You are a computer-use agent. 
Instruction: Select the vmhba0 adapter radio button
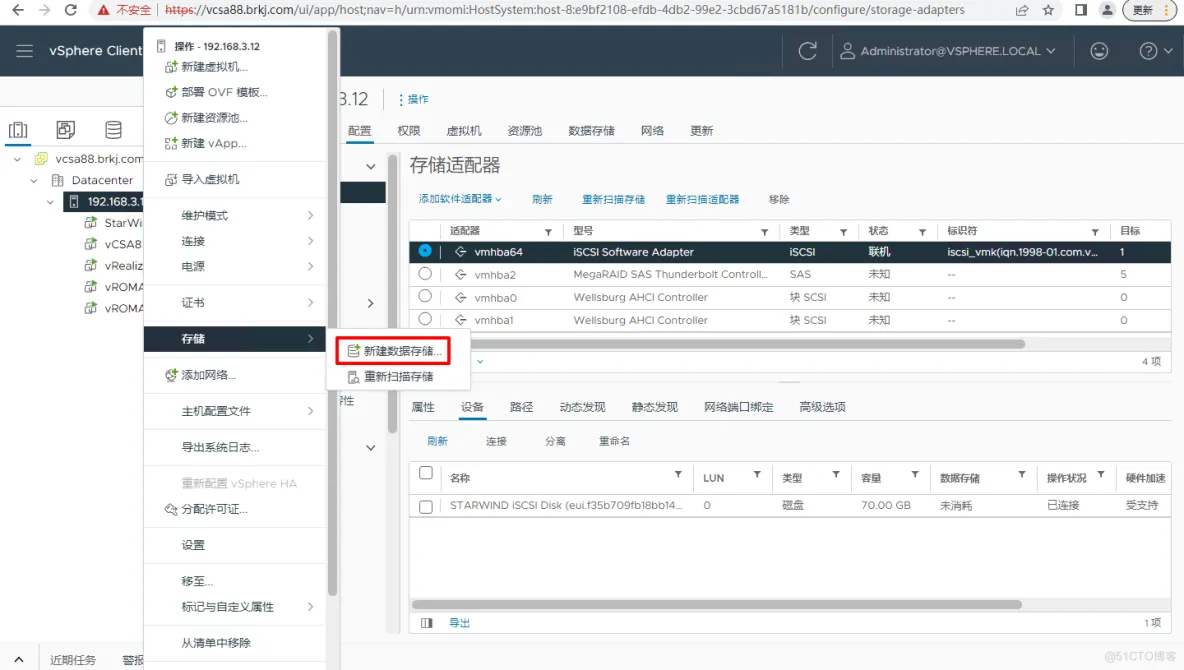coord(425,296)
